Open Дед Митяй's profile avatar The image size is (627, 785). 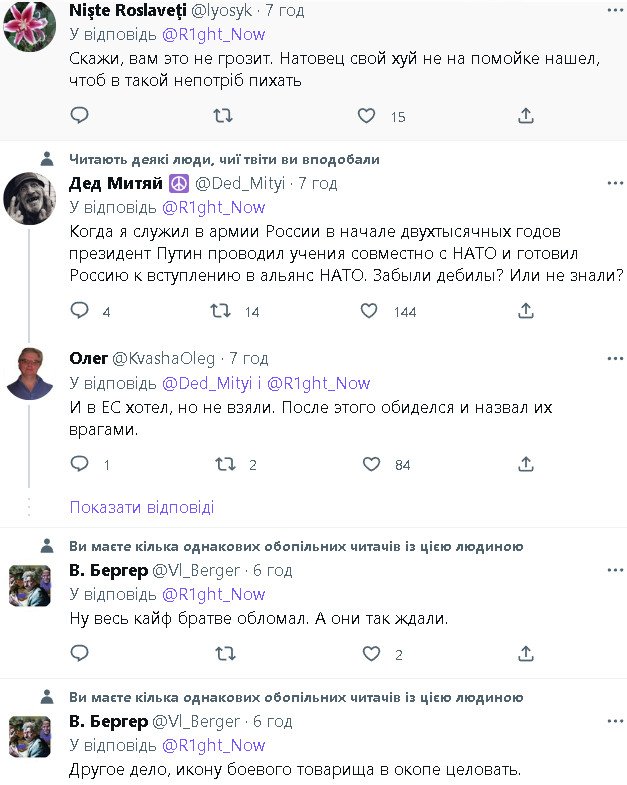30,200
